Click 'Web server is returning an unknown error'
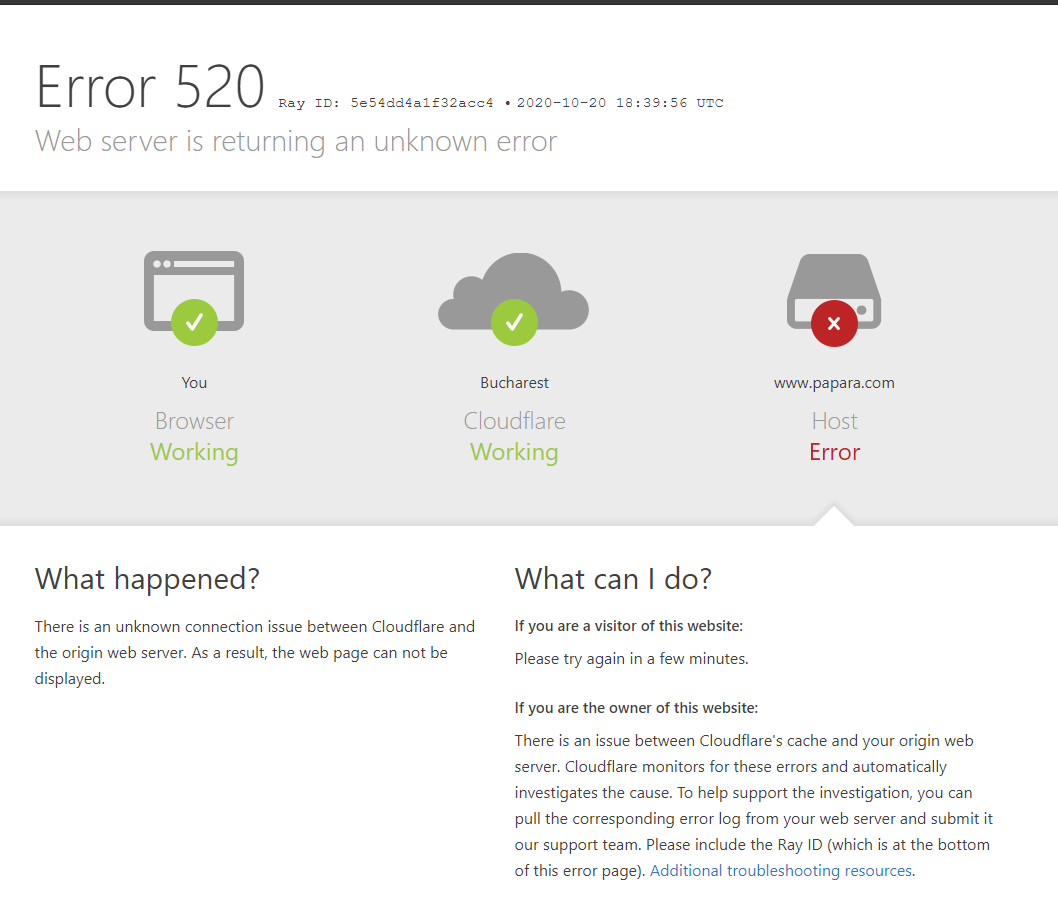 coord(296,142)
